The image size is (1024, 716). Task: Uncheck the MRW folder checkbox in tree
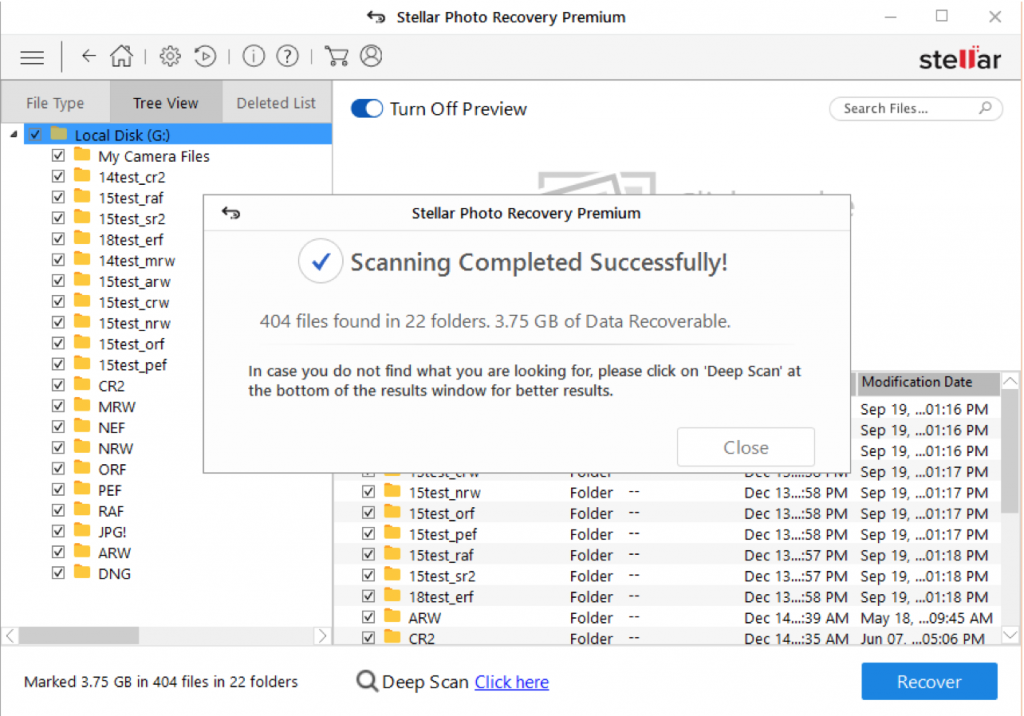click(x=58, y=406)
